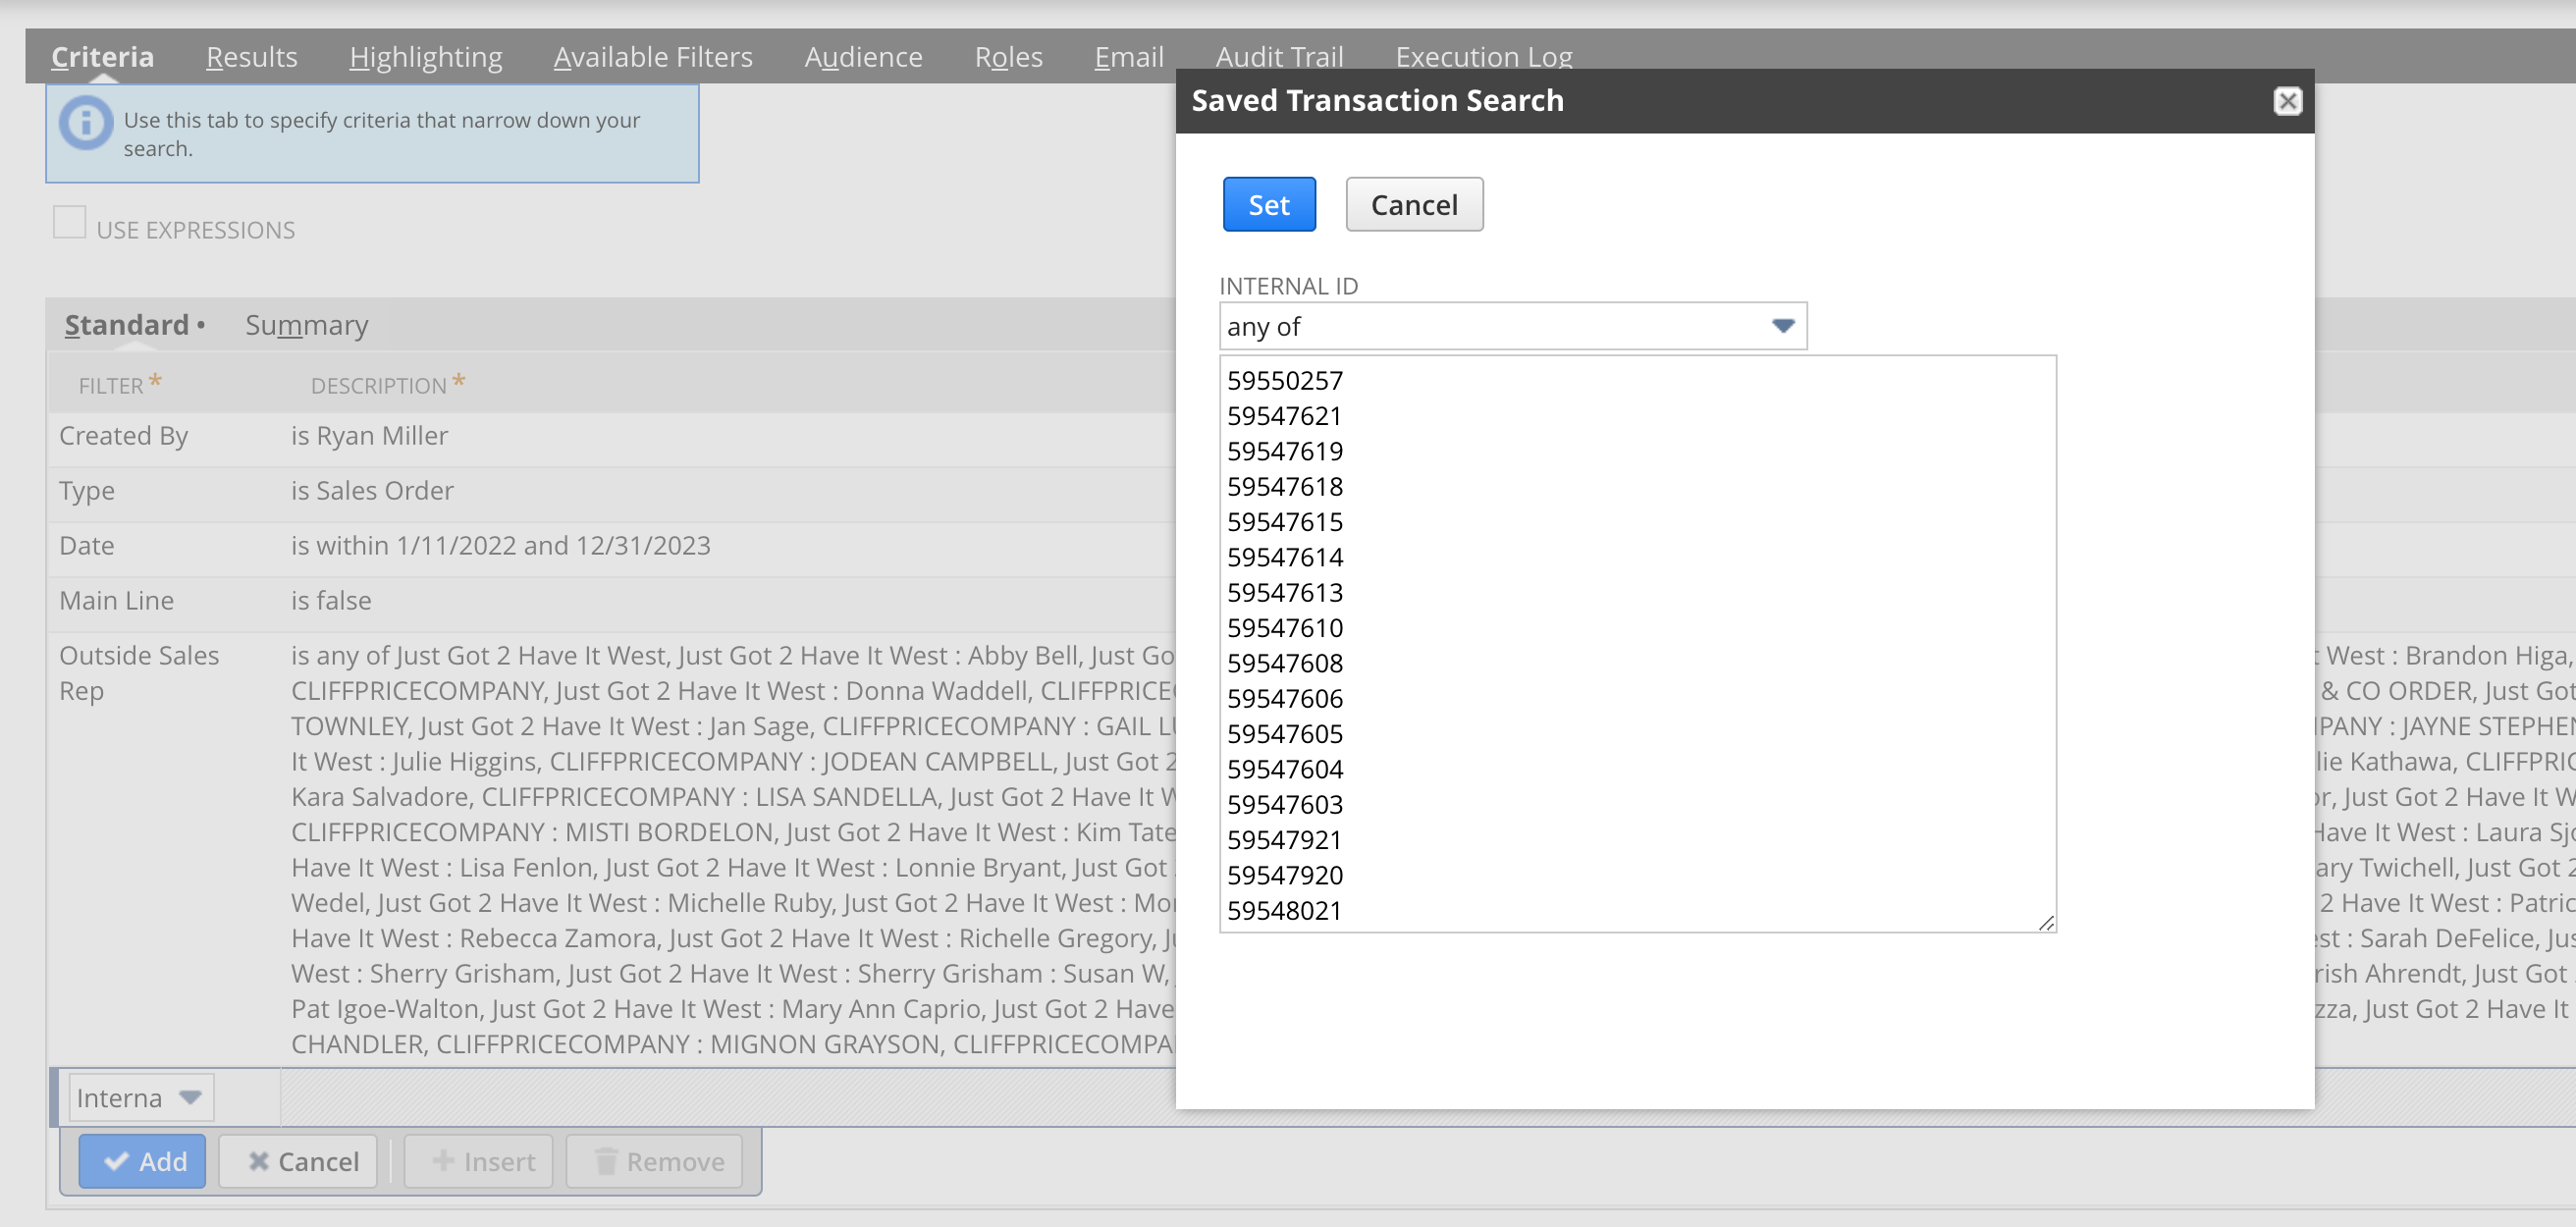Click the trash icon on the Remove button
Viewport: 2576px width, 1227px height.
click(606, 1161)
